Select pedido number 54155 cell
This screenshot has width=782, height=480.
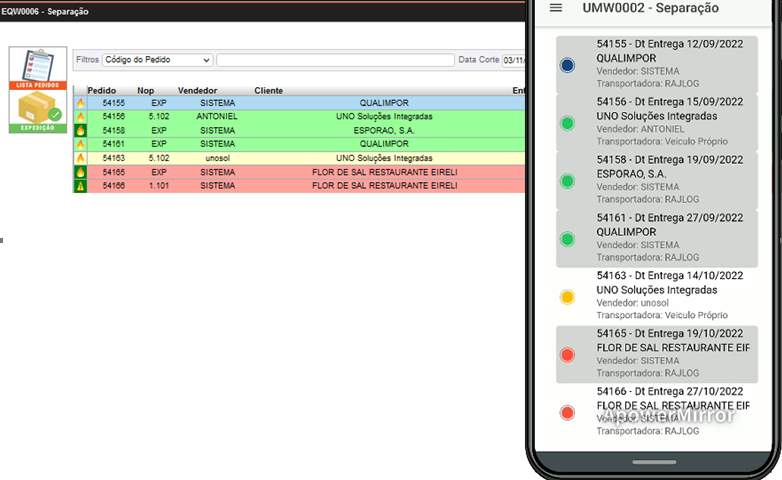[114, 103]
